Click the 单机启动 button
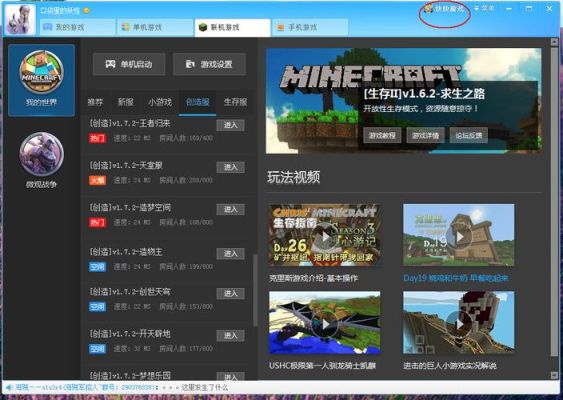The image size is (563, 400). point(129,64)
